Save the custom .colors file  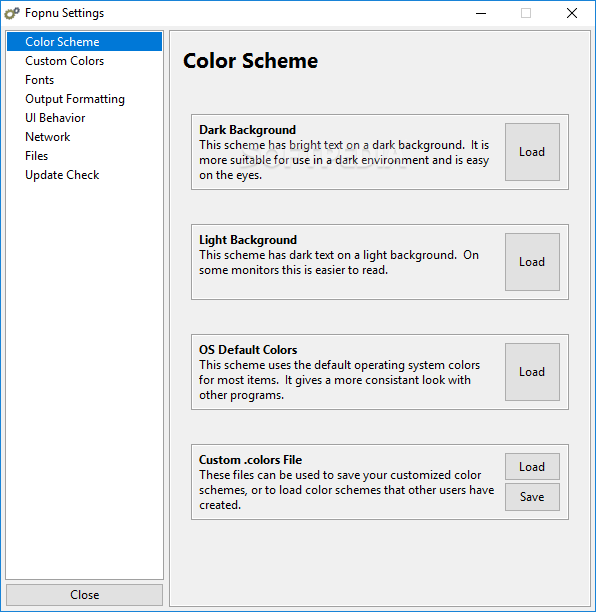532,497
